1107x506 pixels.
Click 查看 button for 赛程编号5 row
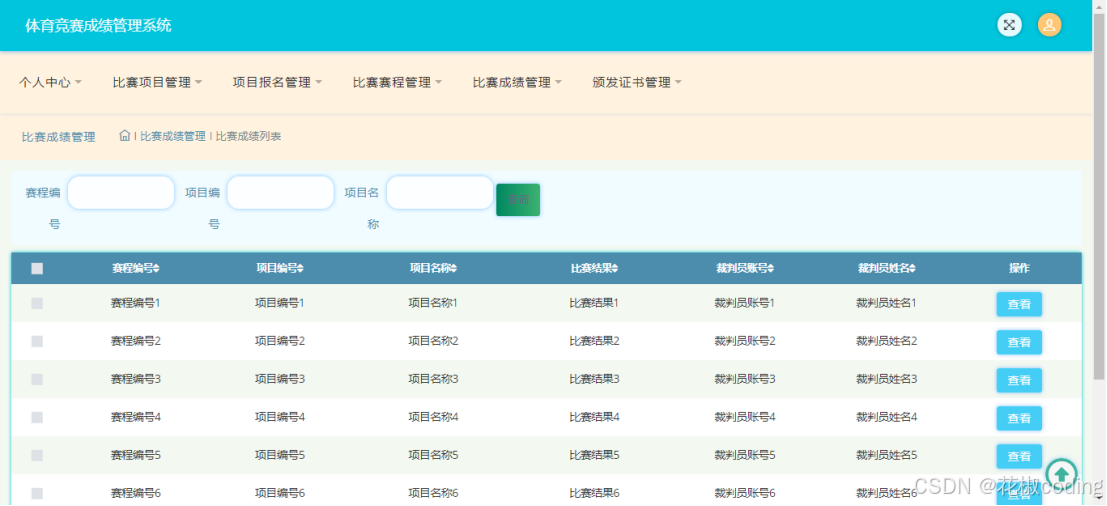(x=1019, y=457)
